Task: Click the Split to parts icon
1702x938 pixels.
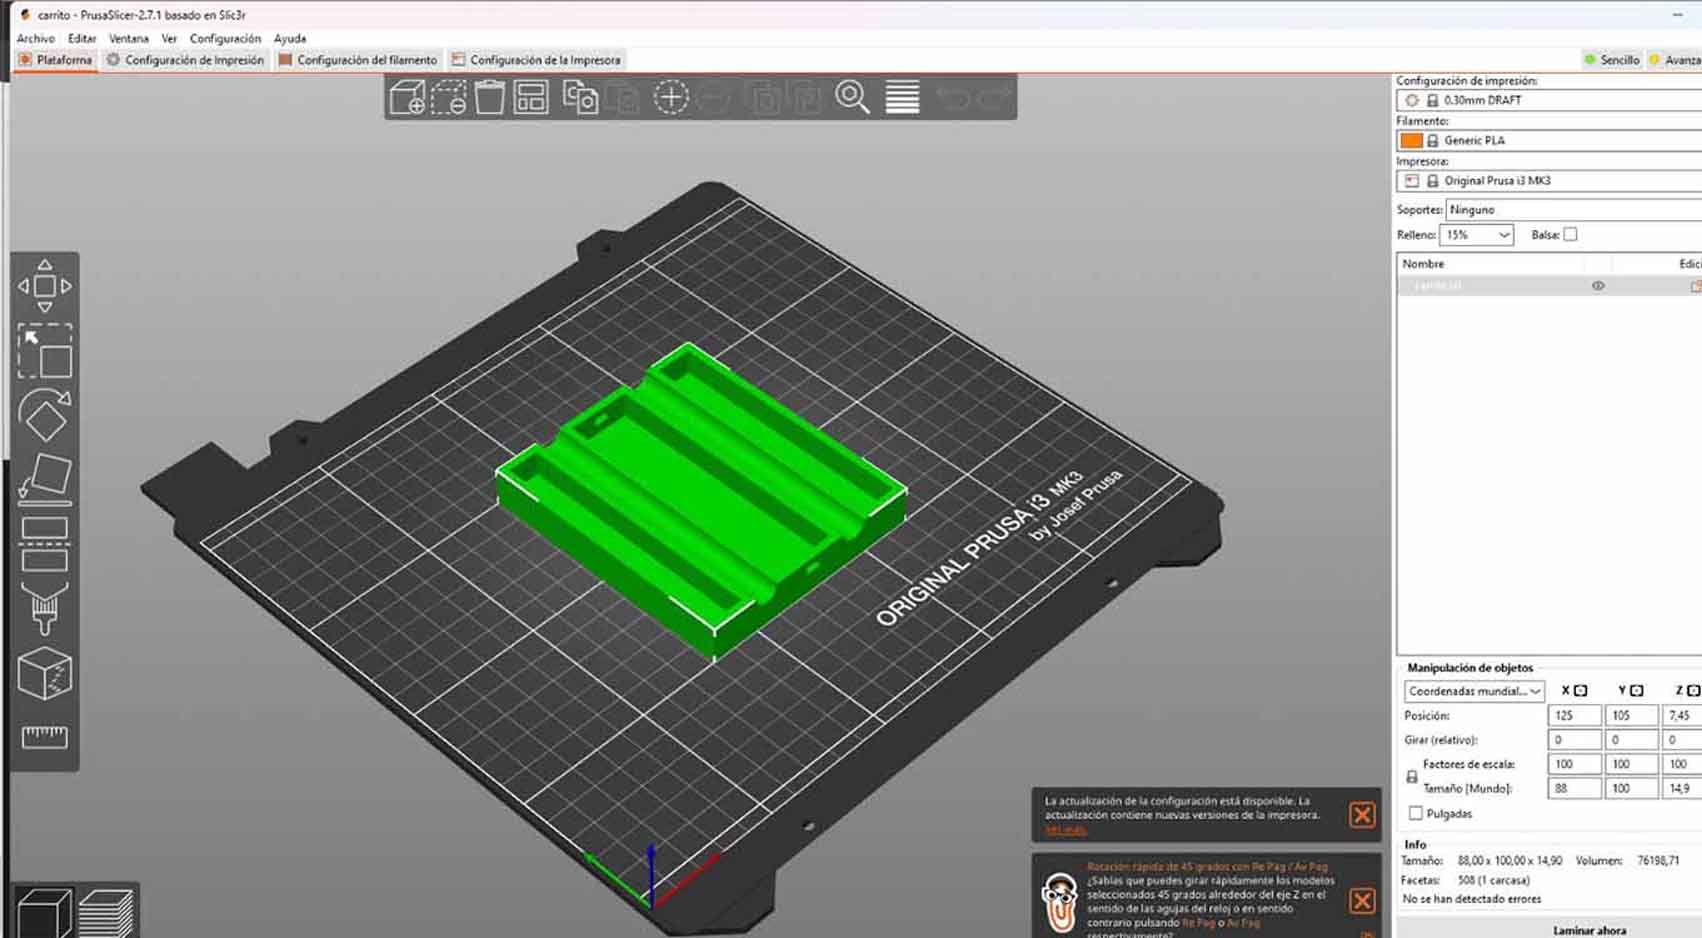Action: [x=805, y=98]
